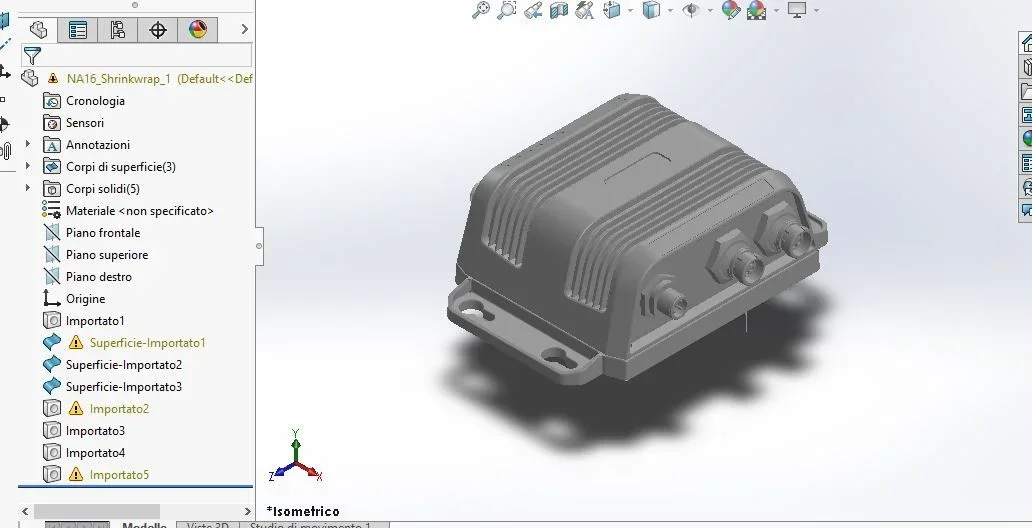This screenshot has height=528, width=1032.
Task: Activate the Section View tool
Action: click(559, 10)
